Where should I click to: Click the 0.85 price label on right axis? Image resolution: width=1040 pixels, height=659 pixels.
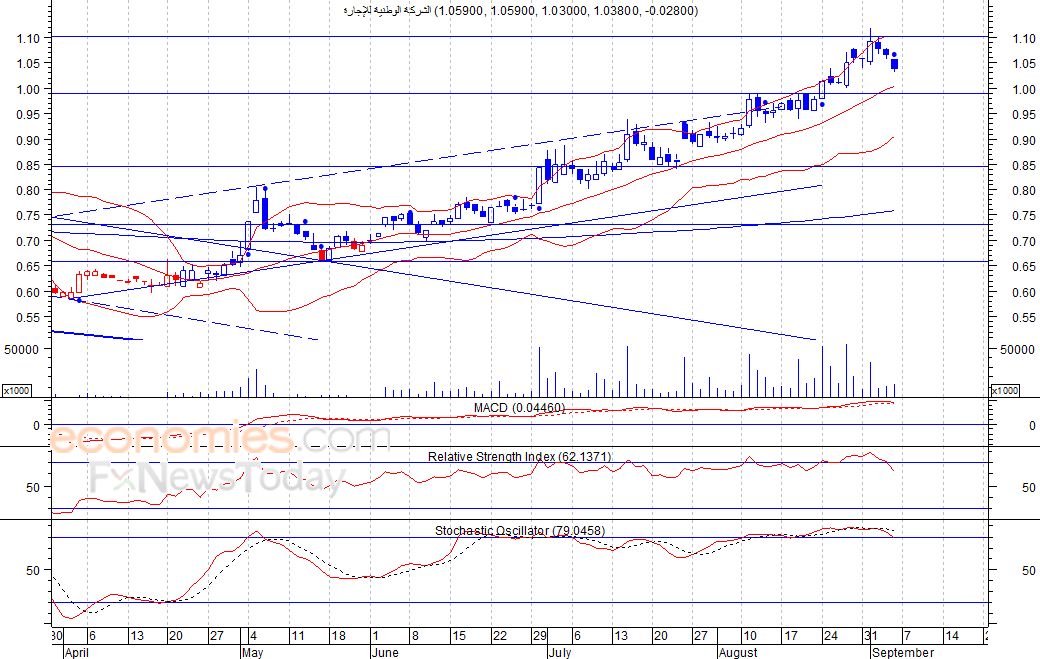(1024, 166)
